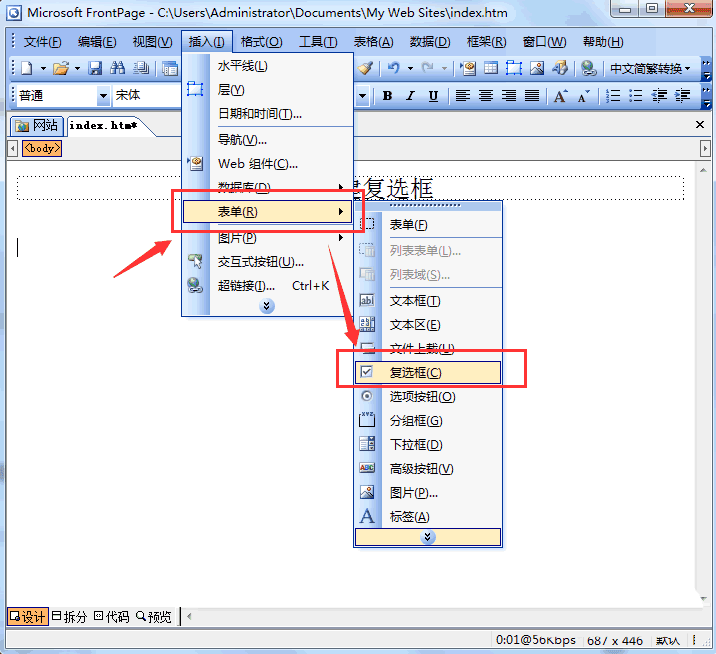Choose 图片(P)... from the form submenu

[x=428, y=492]
